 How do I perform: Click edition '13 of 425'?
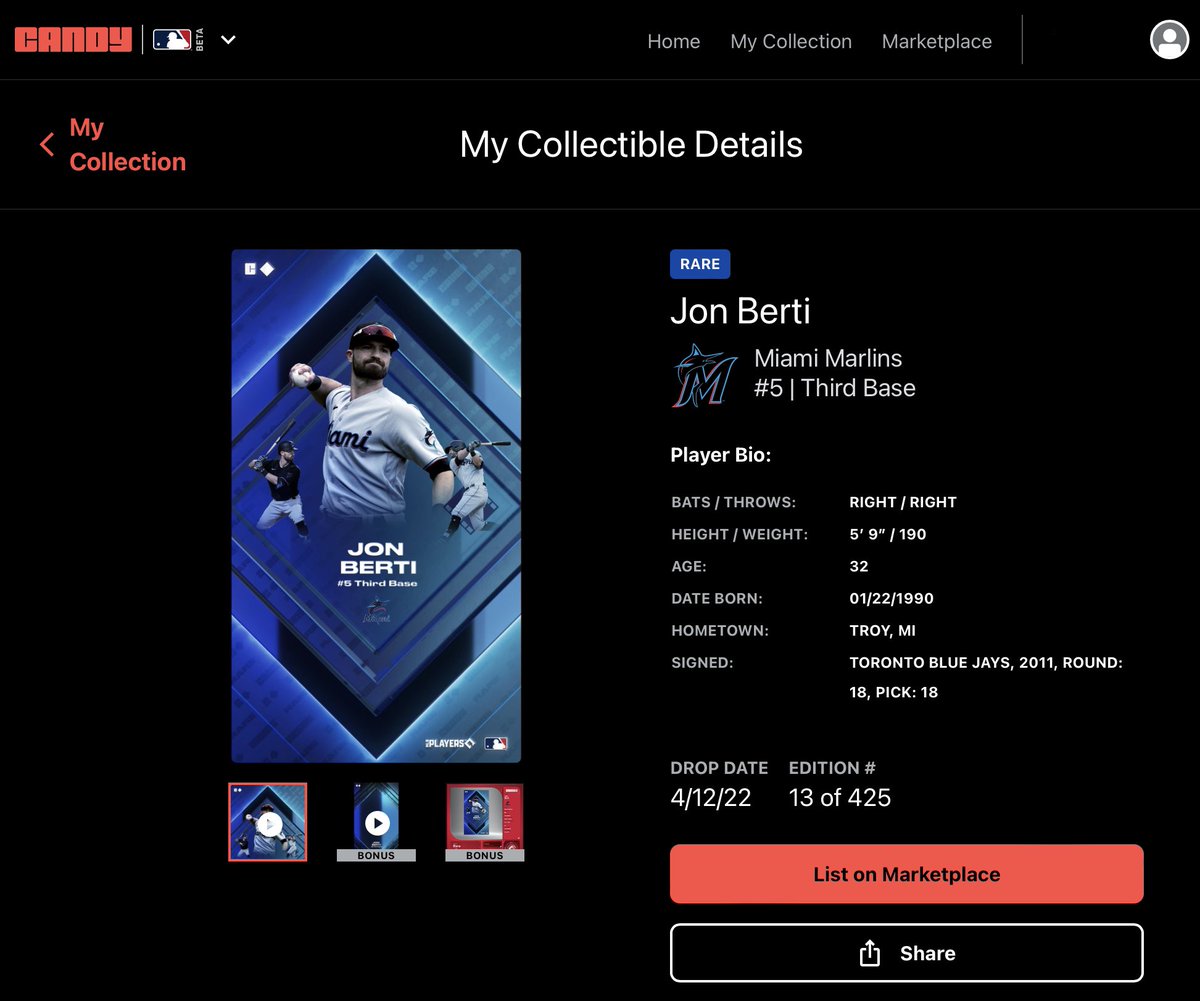point(840,798)
